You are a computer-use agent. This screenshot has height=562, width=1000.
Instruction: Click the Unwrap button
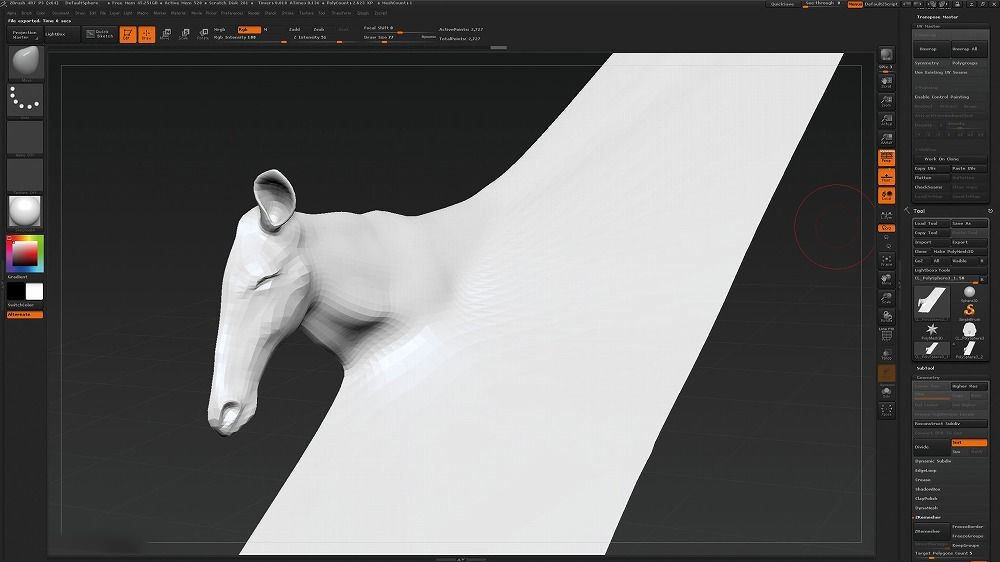(x=932, y=49)
